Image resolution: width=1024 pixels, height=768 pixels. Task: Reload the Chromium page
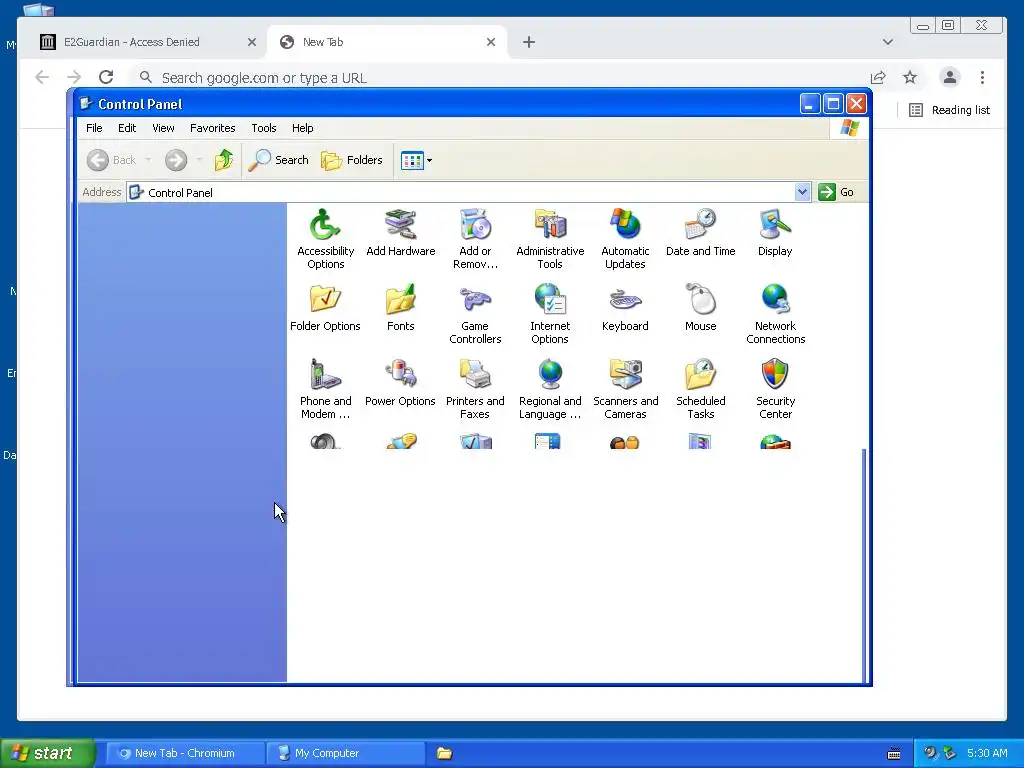click(106, 77)
